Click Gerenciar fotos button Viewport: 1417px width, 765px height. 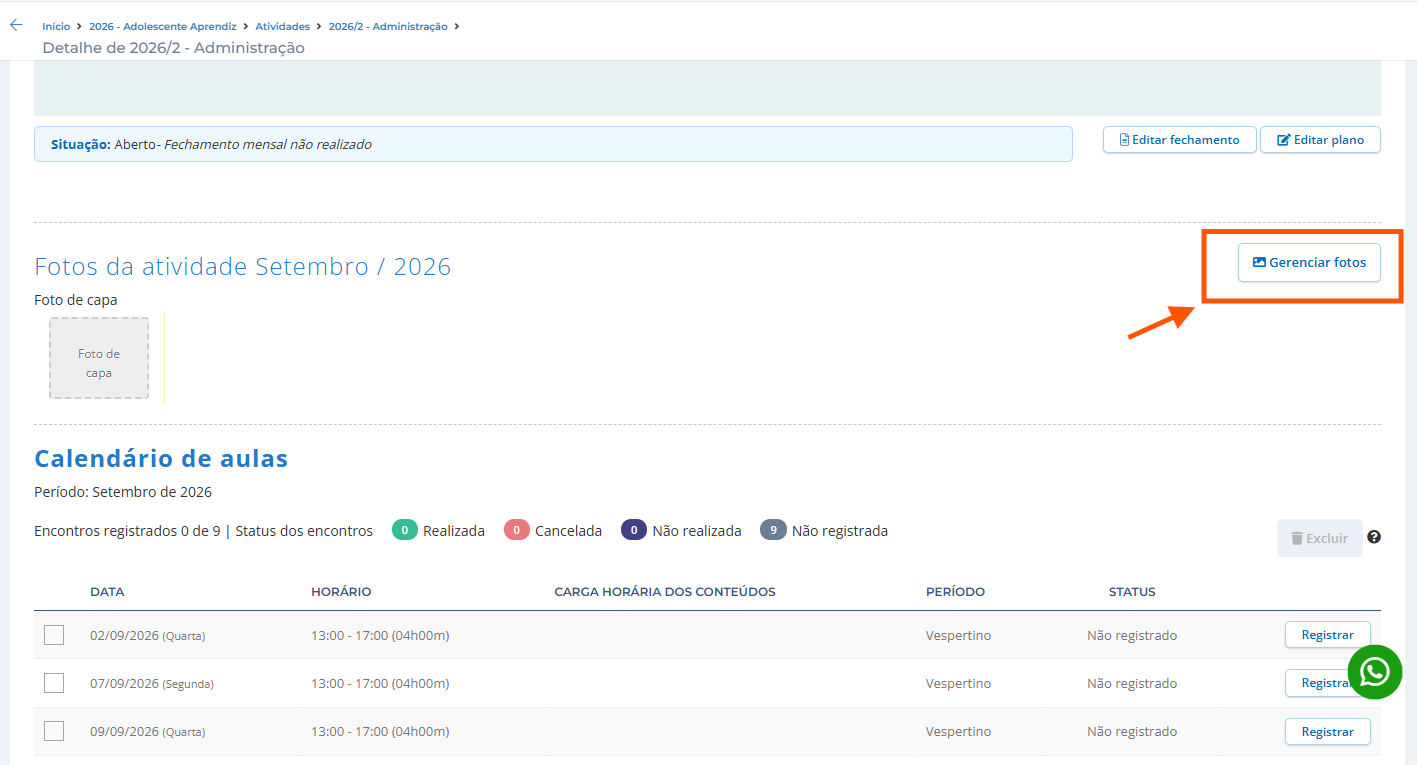pyautogui.click(x=1309, y=262)
